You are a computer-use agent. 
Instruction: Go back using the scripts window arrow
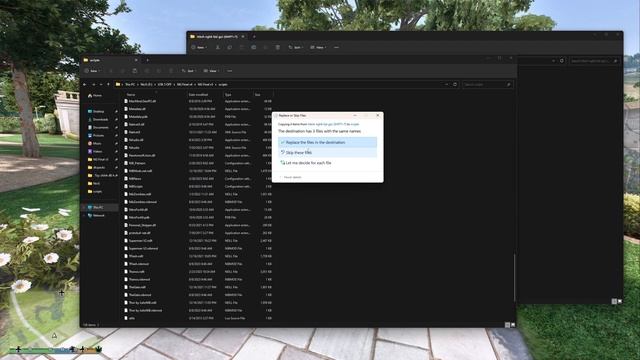(85, 84)
